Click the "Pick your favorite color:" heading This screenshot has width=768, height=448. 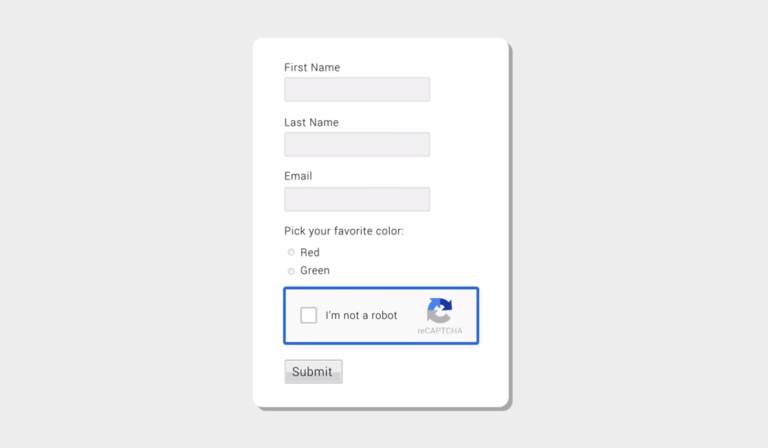point(344,231)
